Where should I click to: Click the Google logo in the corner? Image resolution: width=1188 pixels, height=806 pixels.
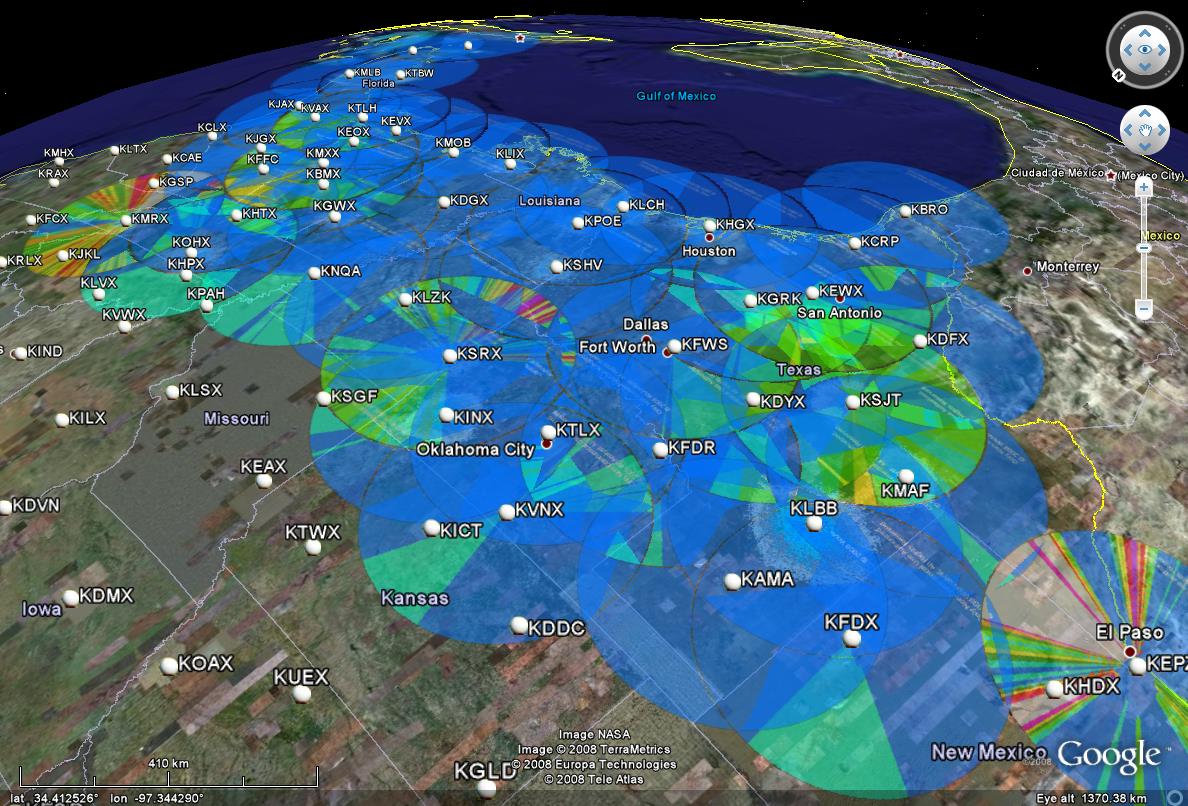coord(1109,755)
